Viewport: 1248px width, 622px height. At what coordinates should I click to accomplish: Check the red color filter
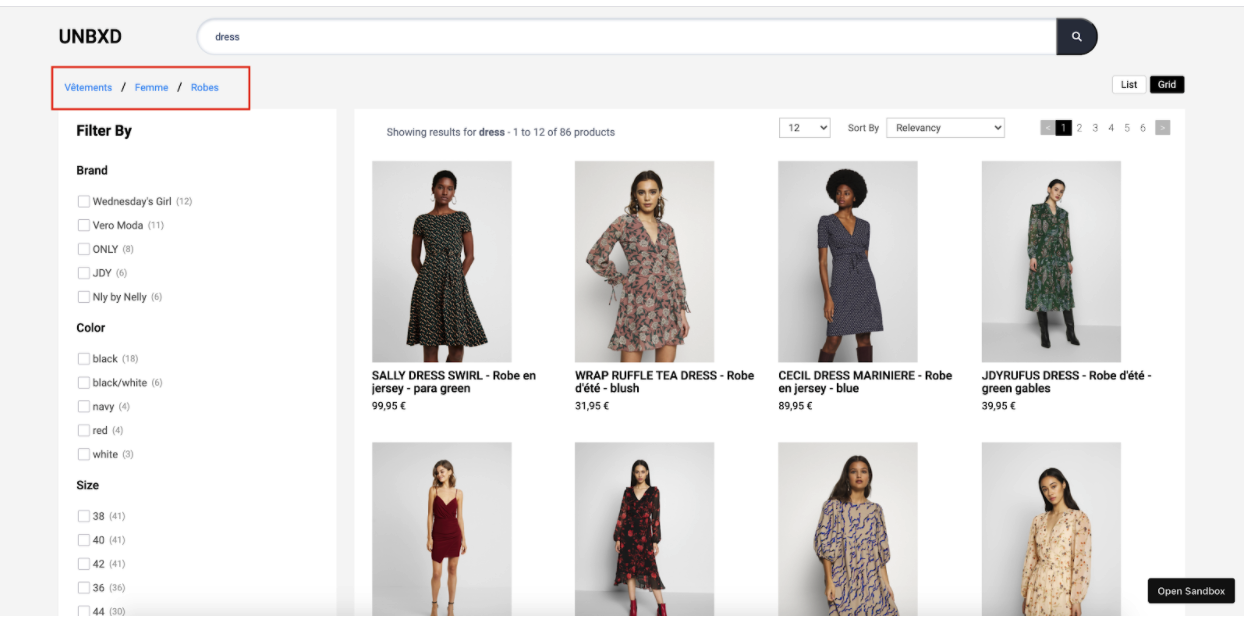pos(84,430)
